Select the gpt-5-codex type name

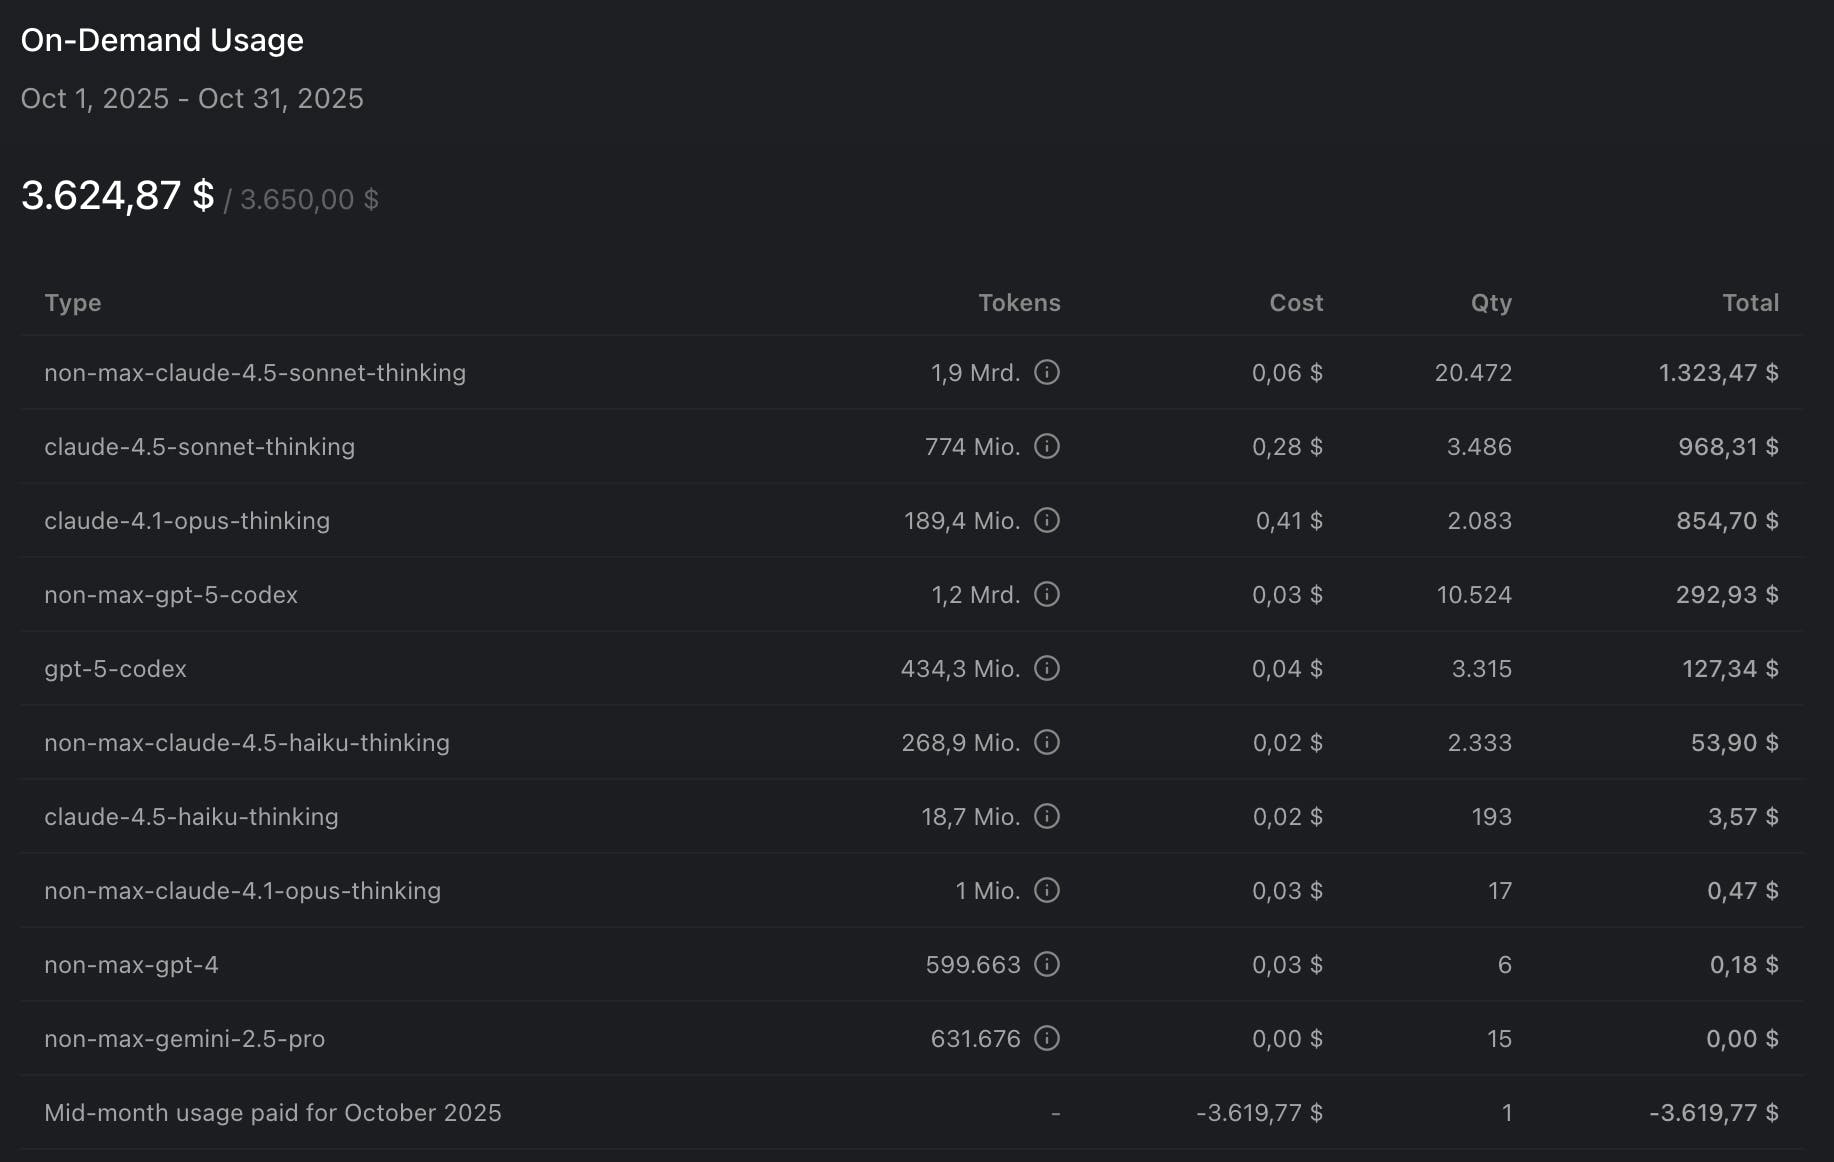pos(115,668)
